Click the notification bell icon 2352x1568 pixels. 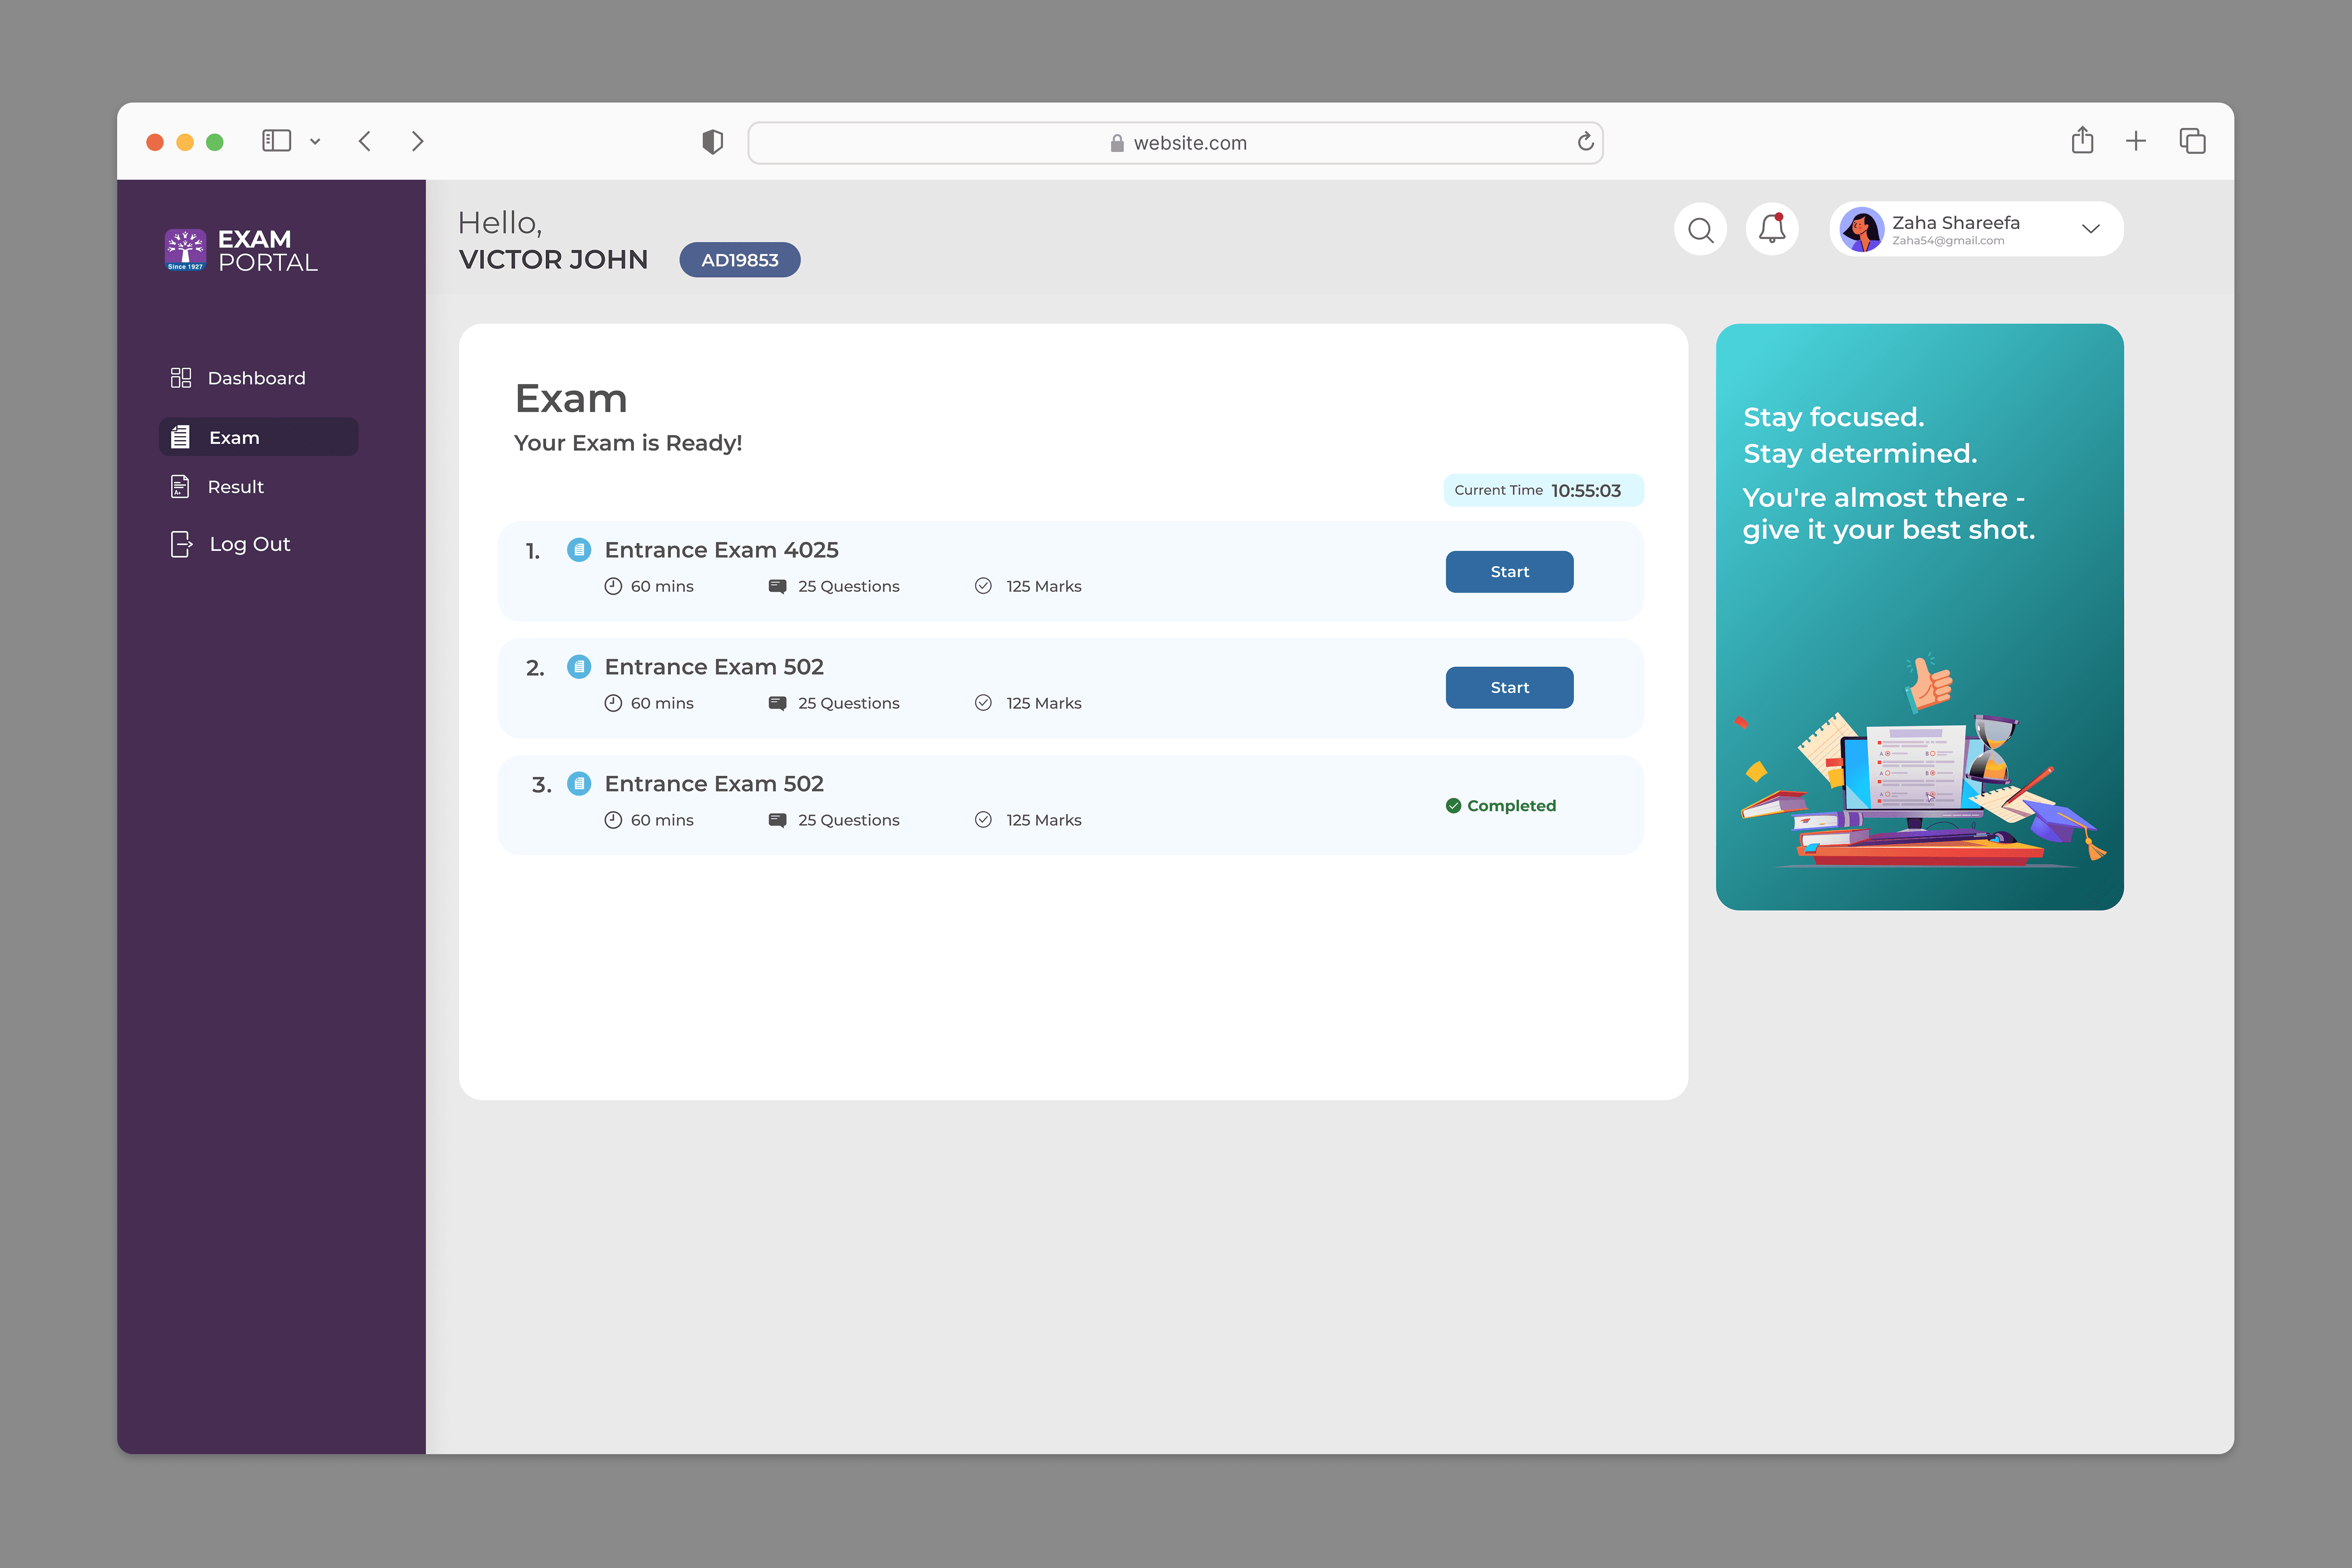(x=1772, y=229)
